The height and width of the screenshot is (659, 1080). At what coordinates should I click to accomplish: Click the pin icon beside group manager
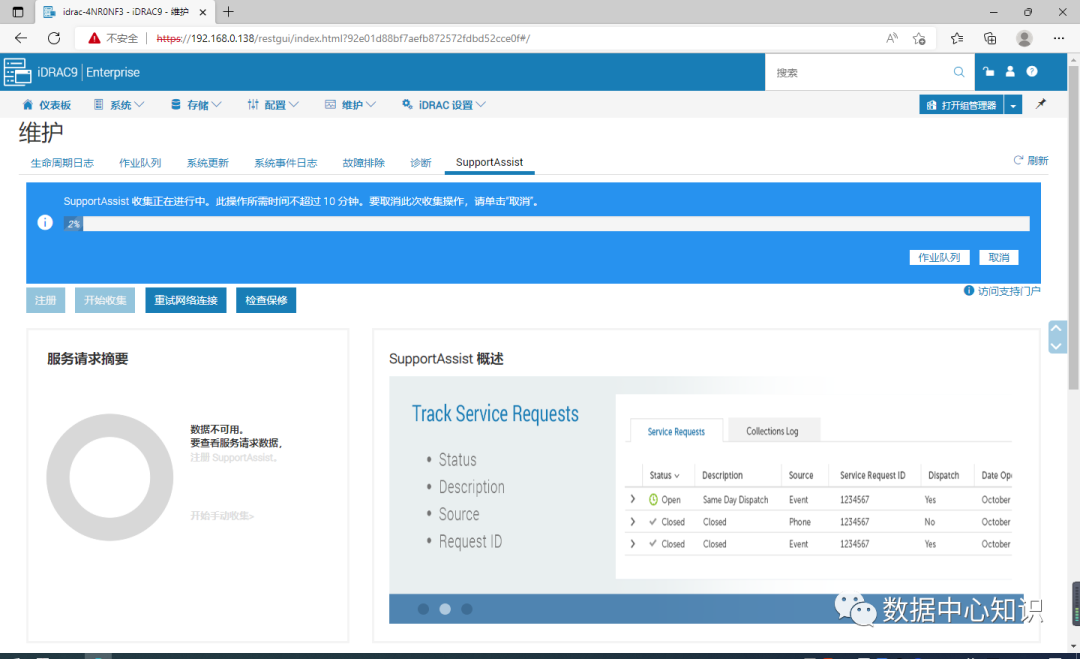[1041, 105]
